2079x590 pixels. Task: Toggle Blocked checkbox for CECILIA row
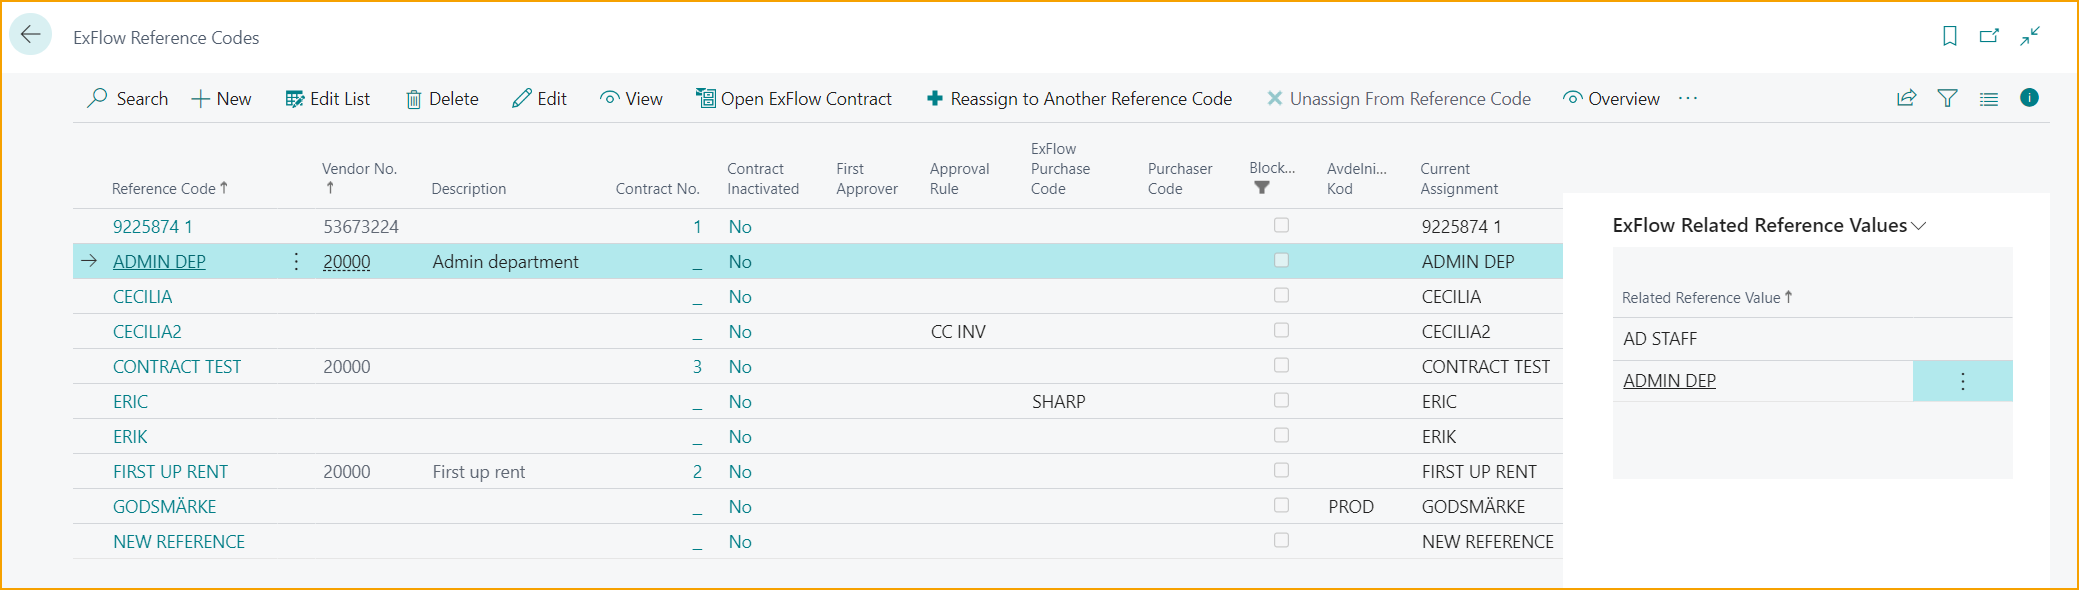click(x=1281, y=295)
